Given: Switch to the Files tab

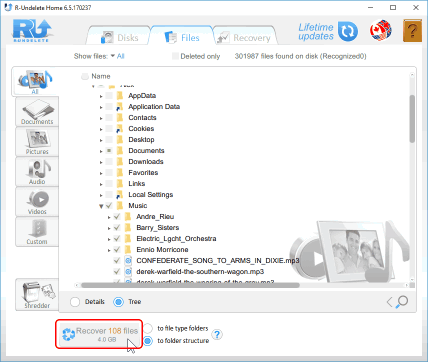Looking at the screenshot, I should click(x=182, y=37).
